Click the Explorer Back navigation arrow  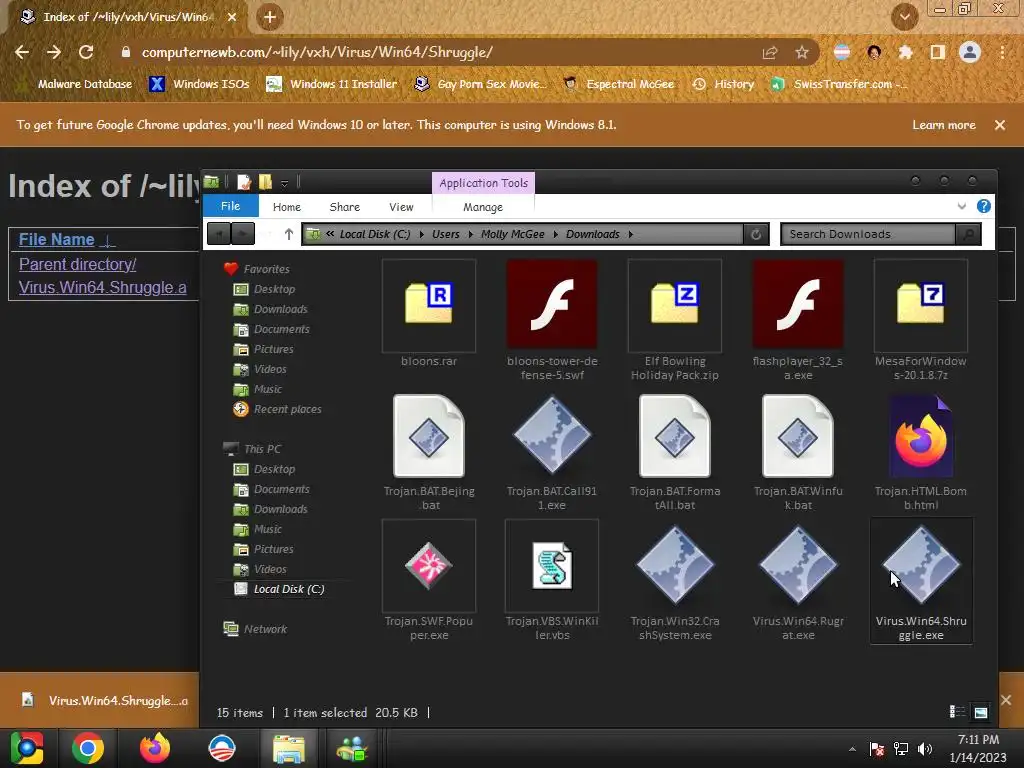tap(219, 234)
